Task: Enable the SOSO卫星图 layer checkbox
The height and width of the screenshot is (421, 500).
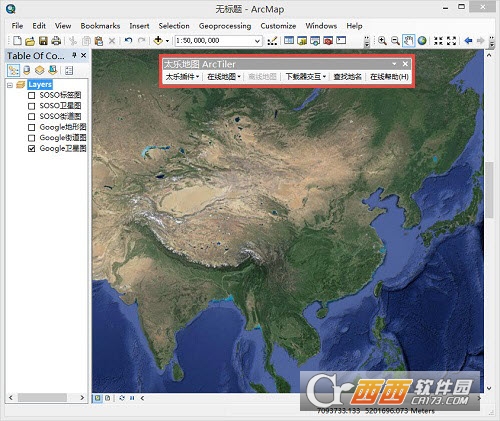Action: tap(32, 106)
